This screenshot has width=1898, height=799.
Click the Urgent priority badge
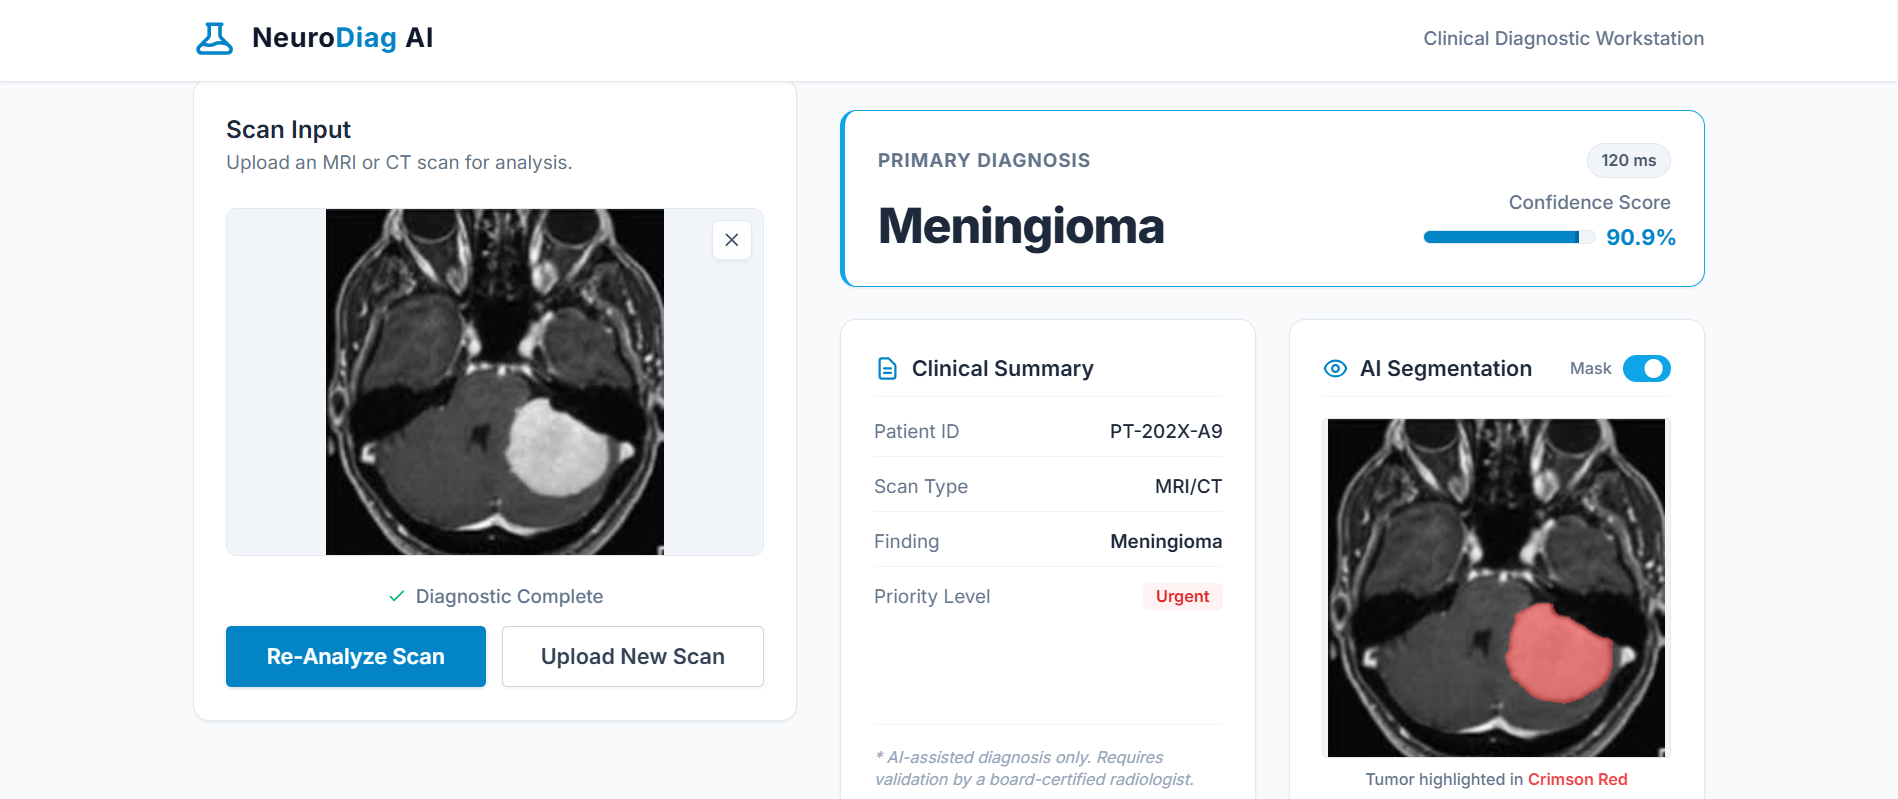coord(1182,597)
